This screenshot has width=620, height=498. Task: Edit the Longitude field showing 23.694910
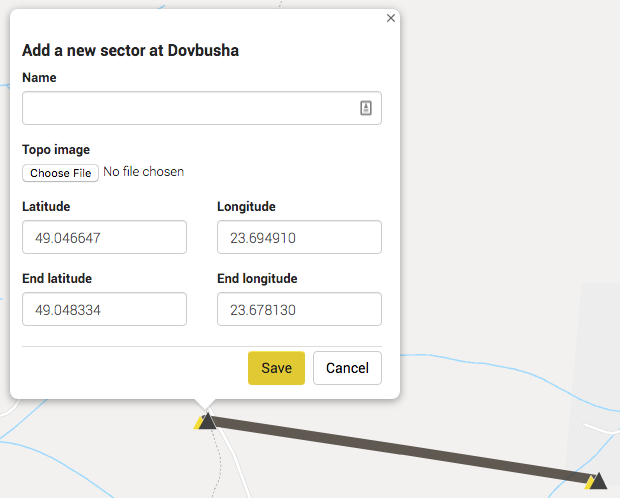pos(299,238)
